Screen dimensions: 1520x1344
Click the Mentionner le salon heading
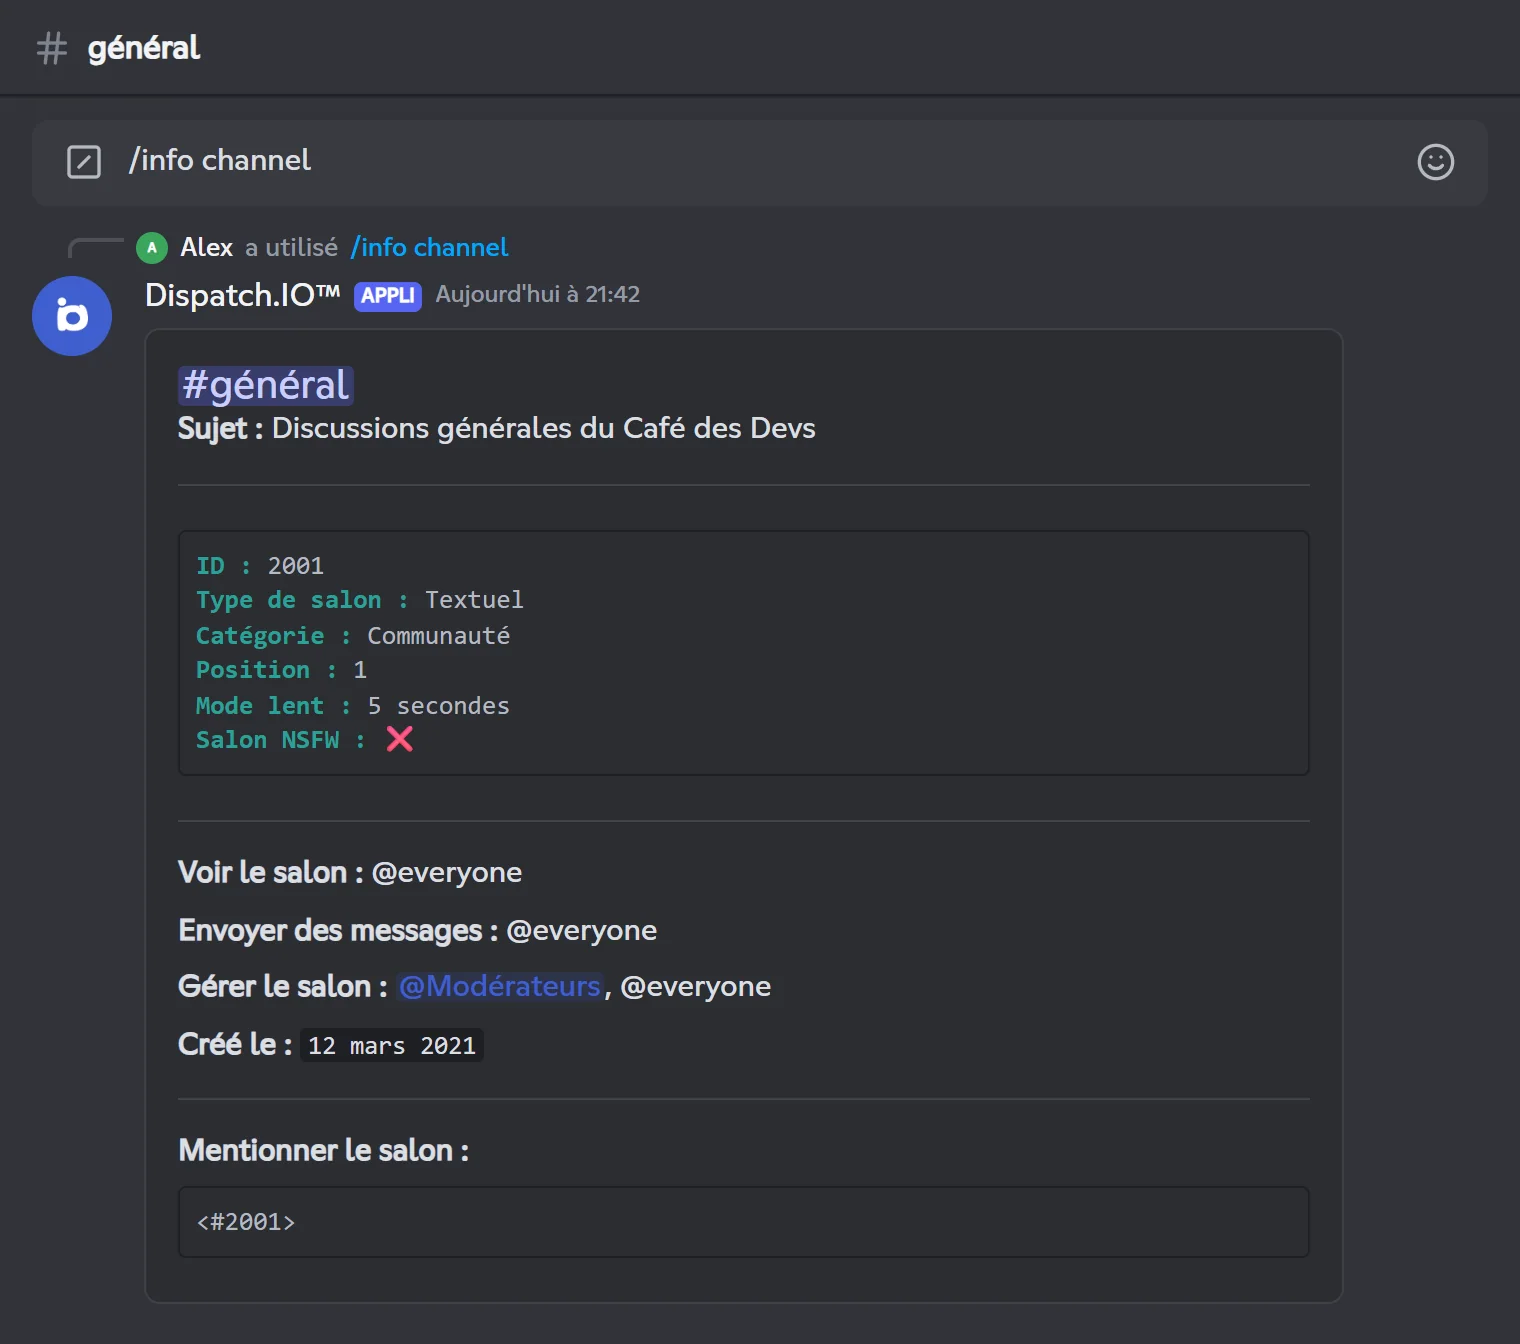[324, 1151]
